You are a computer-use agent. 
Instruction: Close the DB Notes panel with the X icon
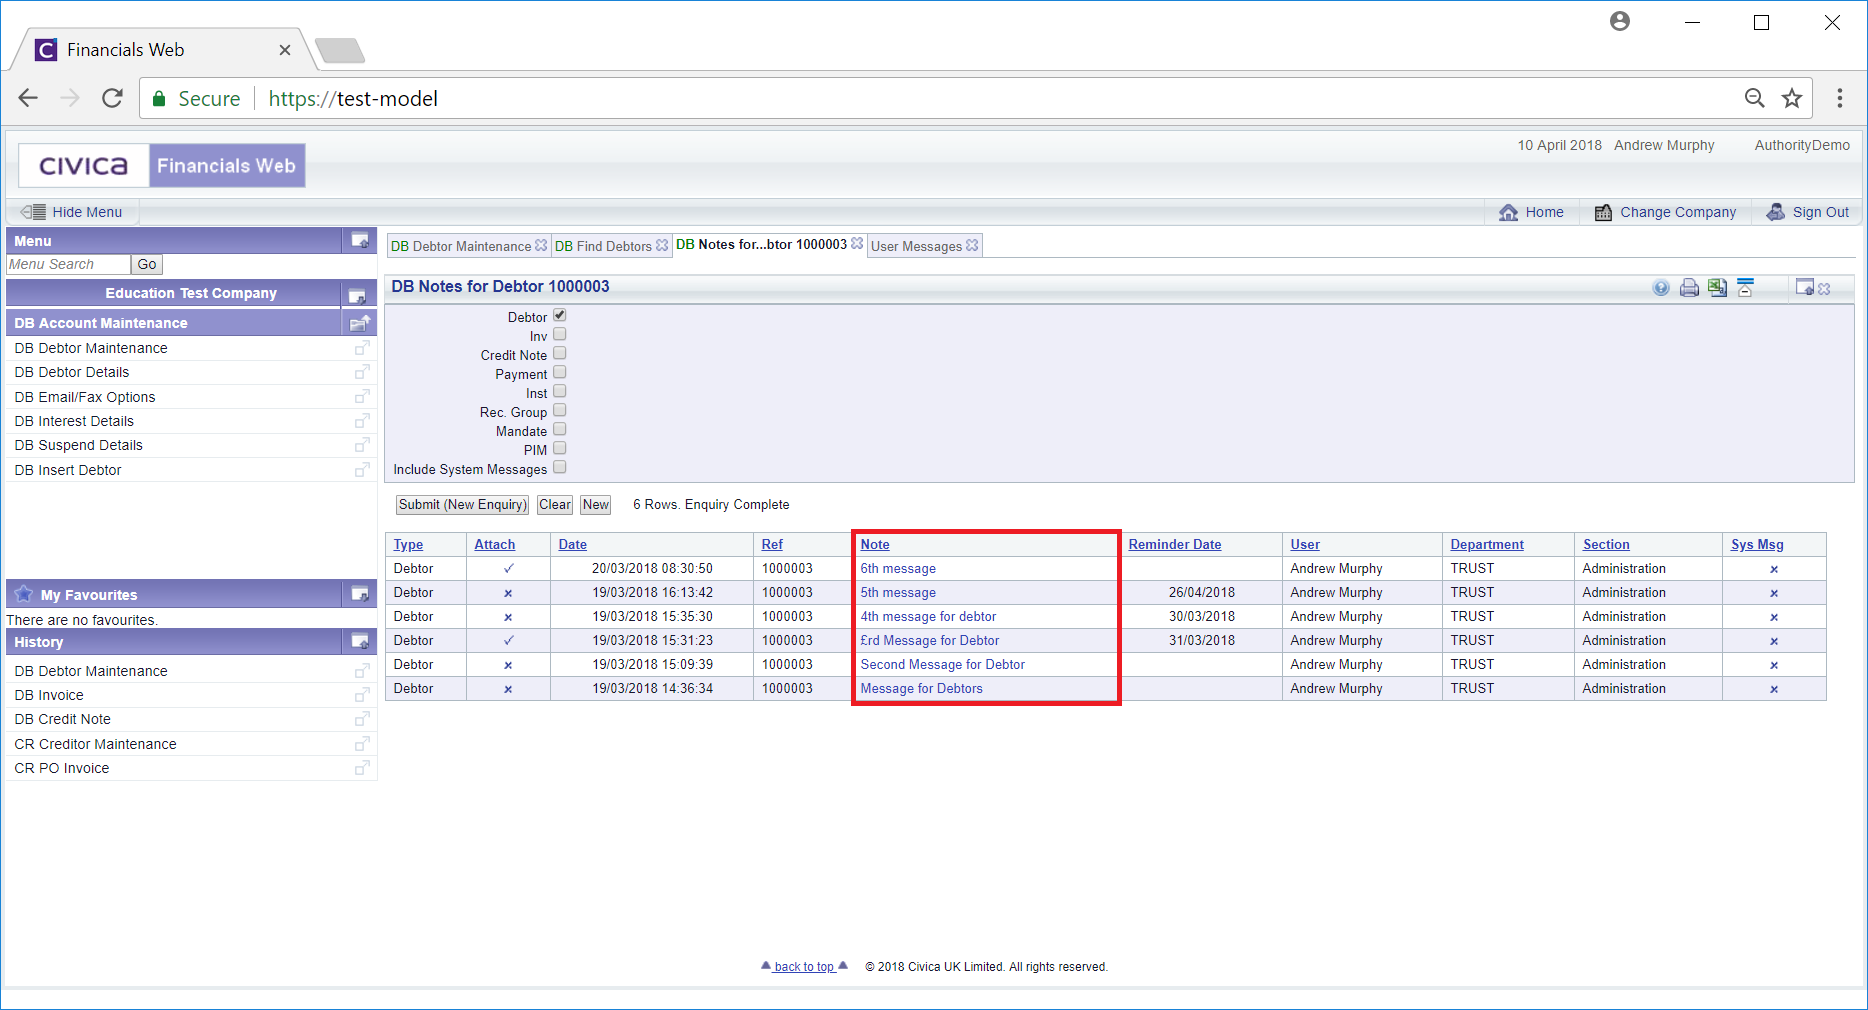[x=1824, y=289]
